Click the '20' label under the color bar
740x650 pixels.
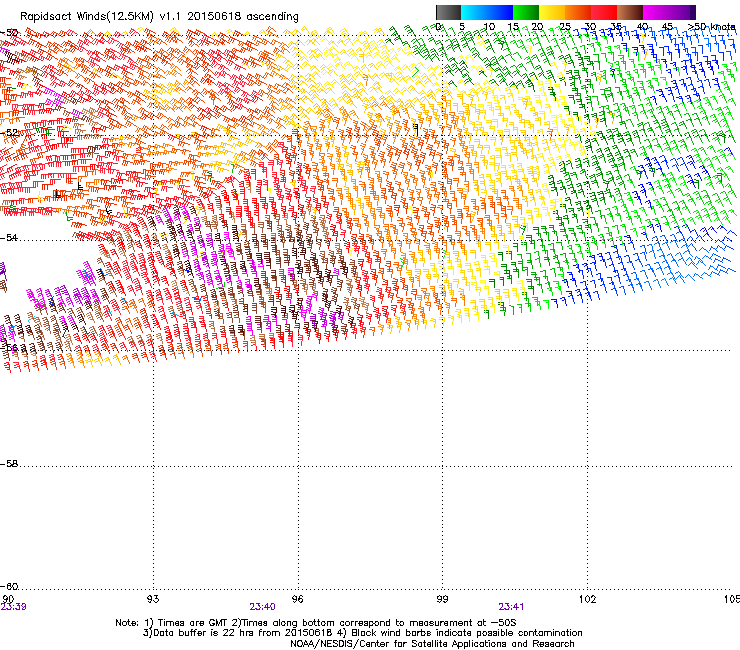pyautogui.click(x=537, y=27)
